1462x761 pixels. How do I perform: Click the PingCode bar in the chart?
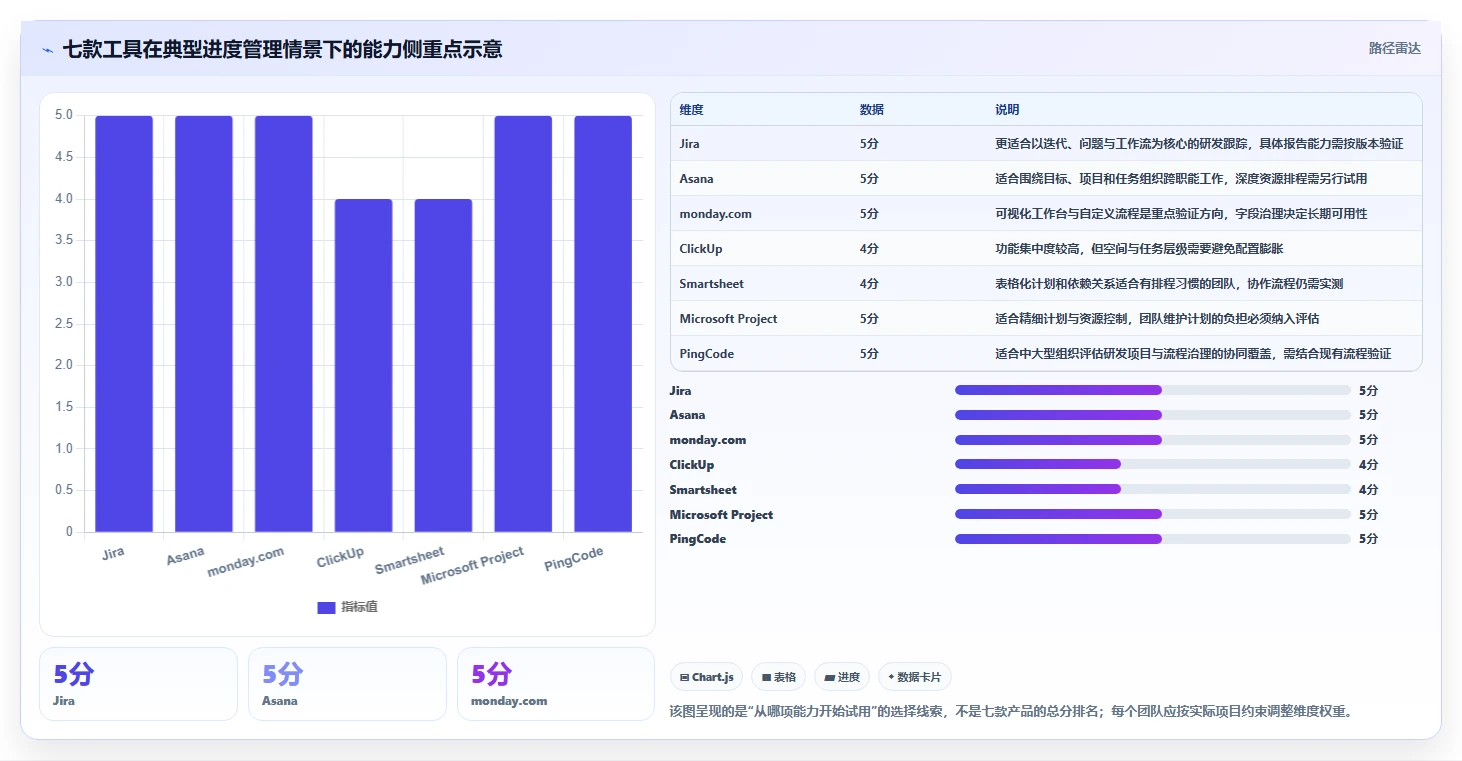(x=603, y=324)
